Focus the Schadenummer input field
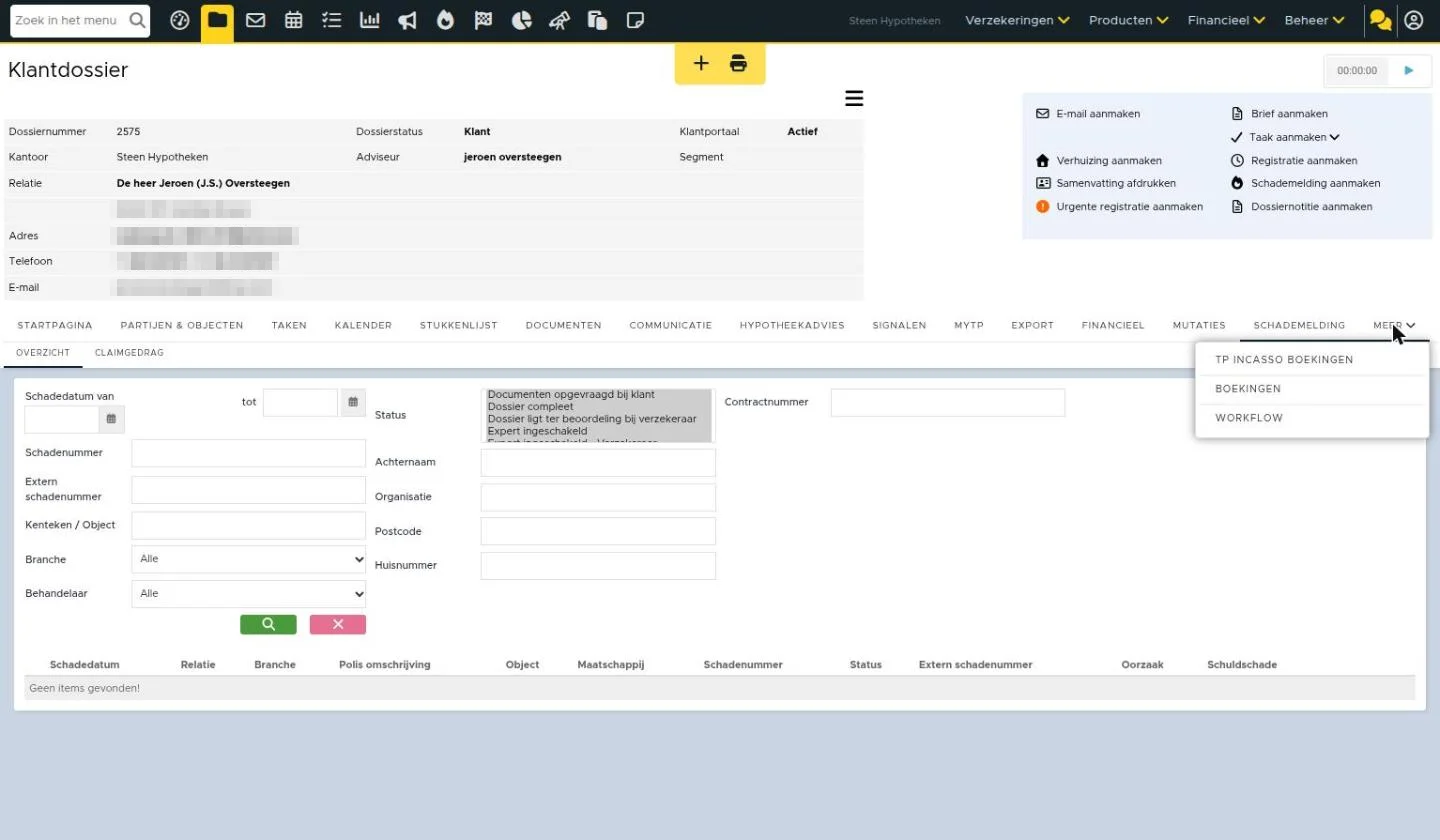The width and height of the screenshot is (1440, 840). (x=248, y=453)
